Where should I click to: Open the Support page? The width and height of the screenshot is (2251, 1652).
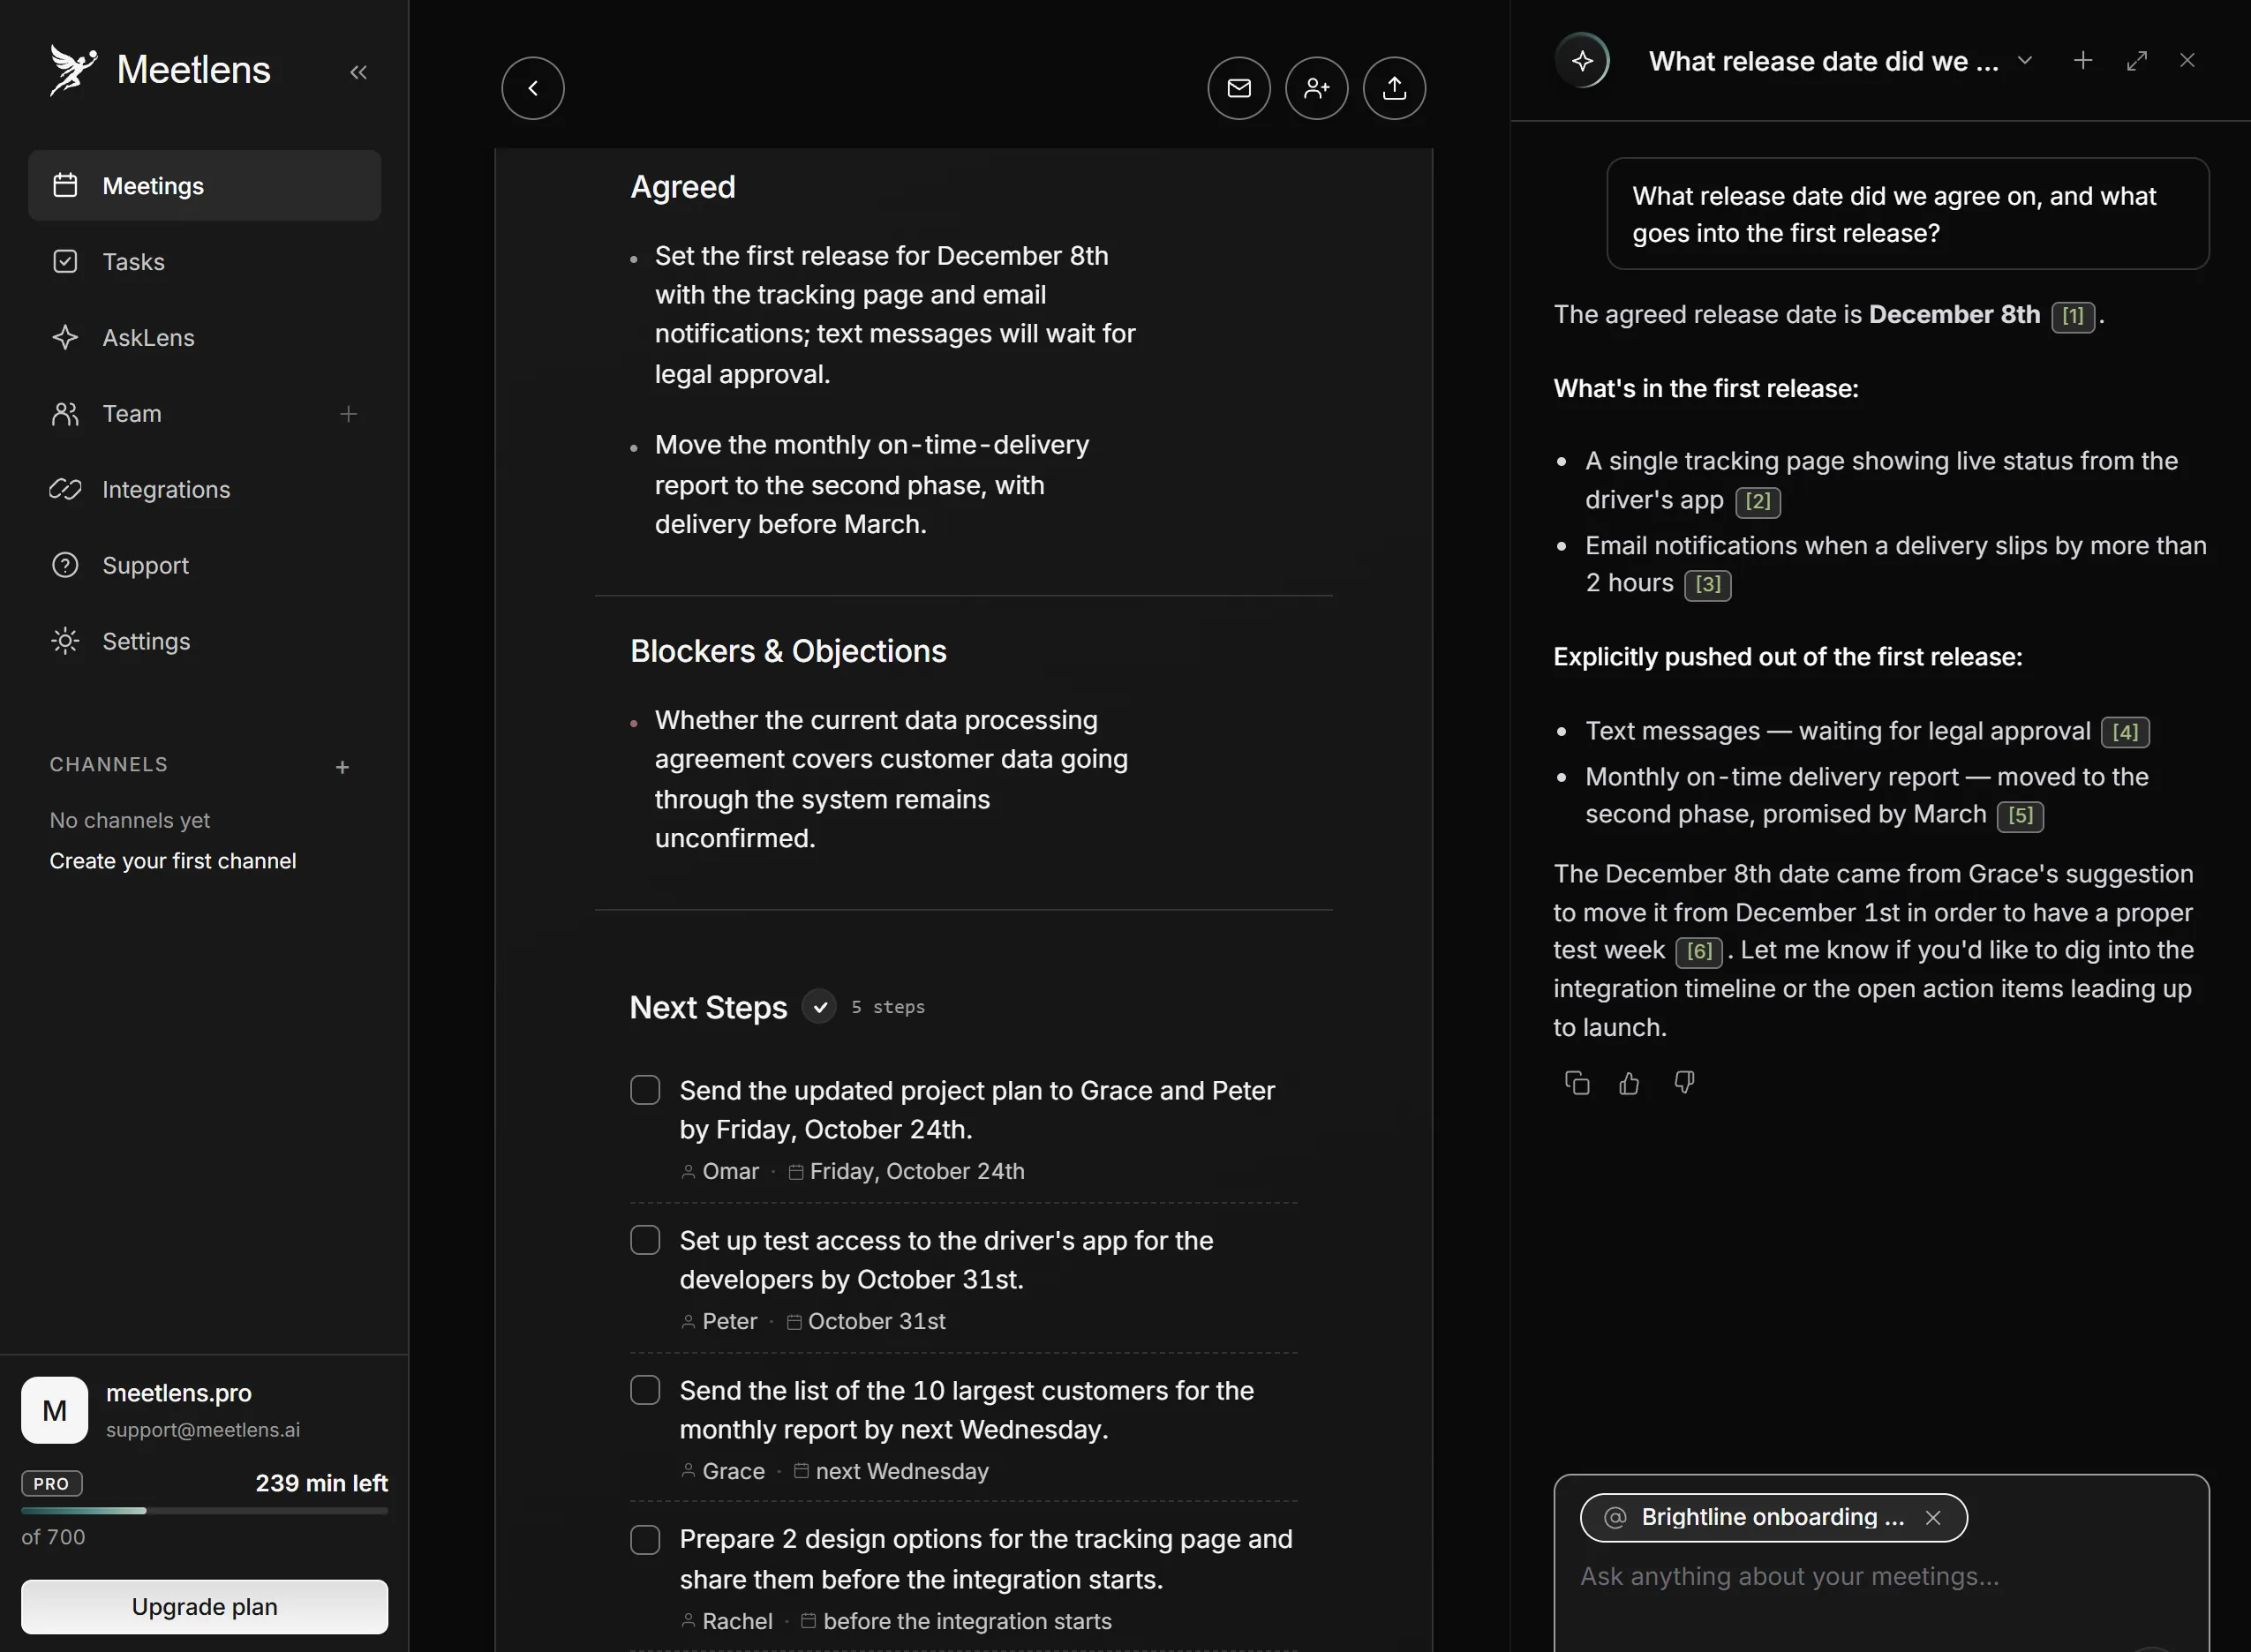204,566
